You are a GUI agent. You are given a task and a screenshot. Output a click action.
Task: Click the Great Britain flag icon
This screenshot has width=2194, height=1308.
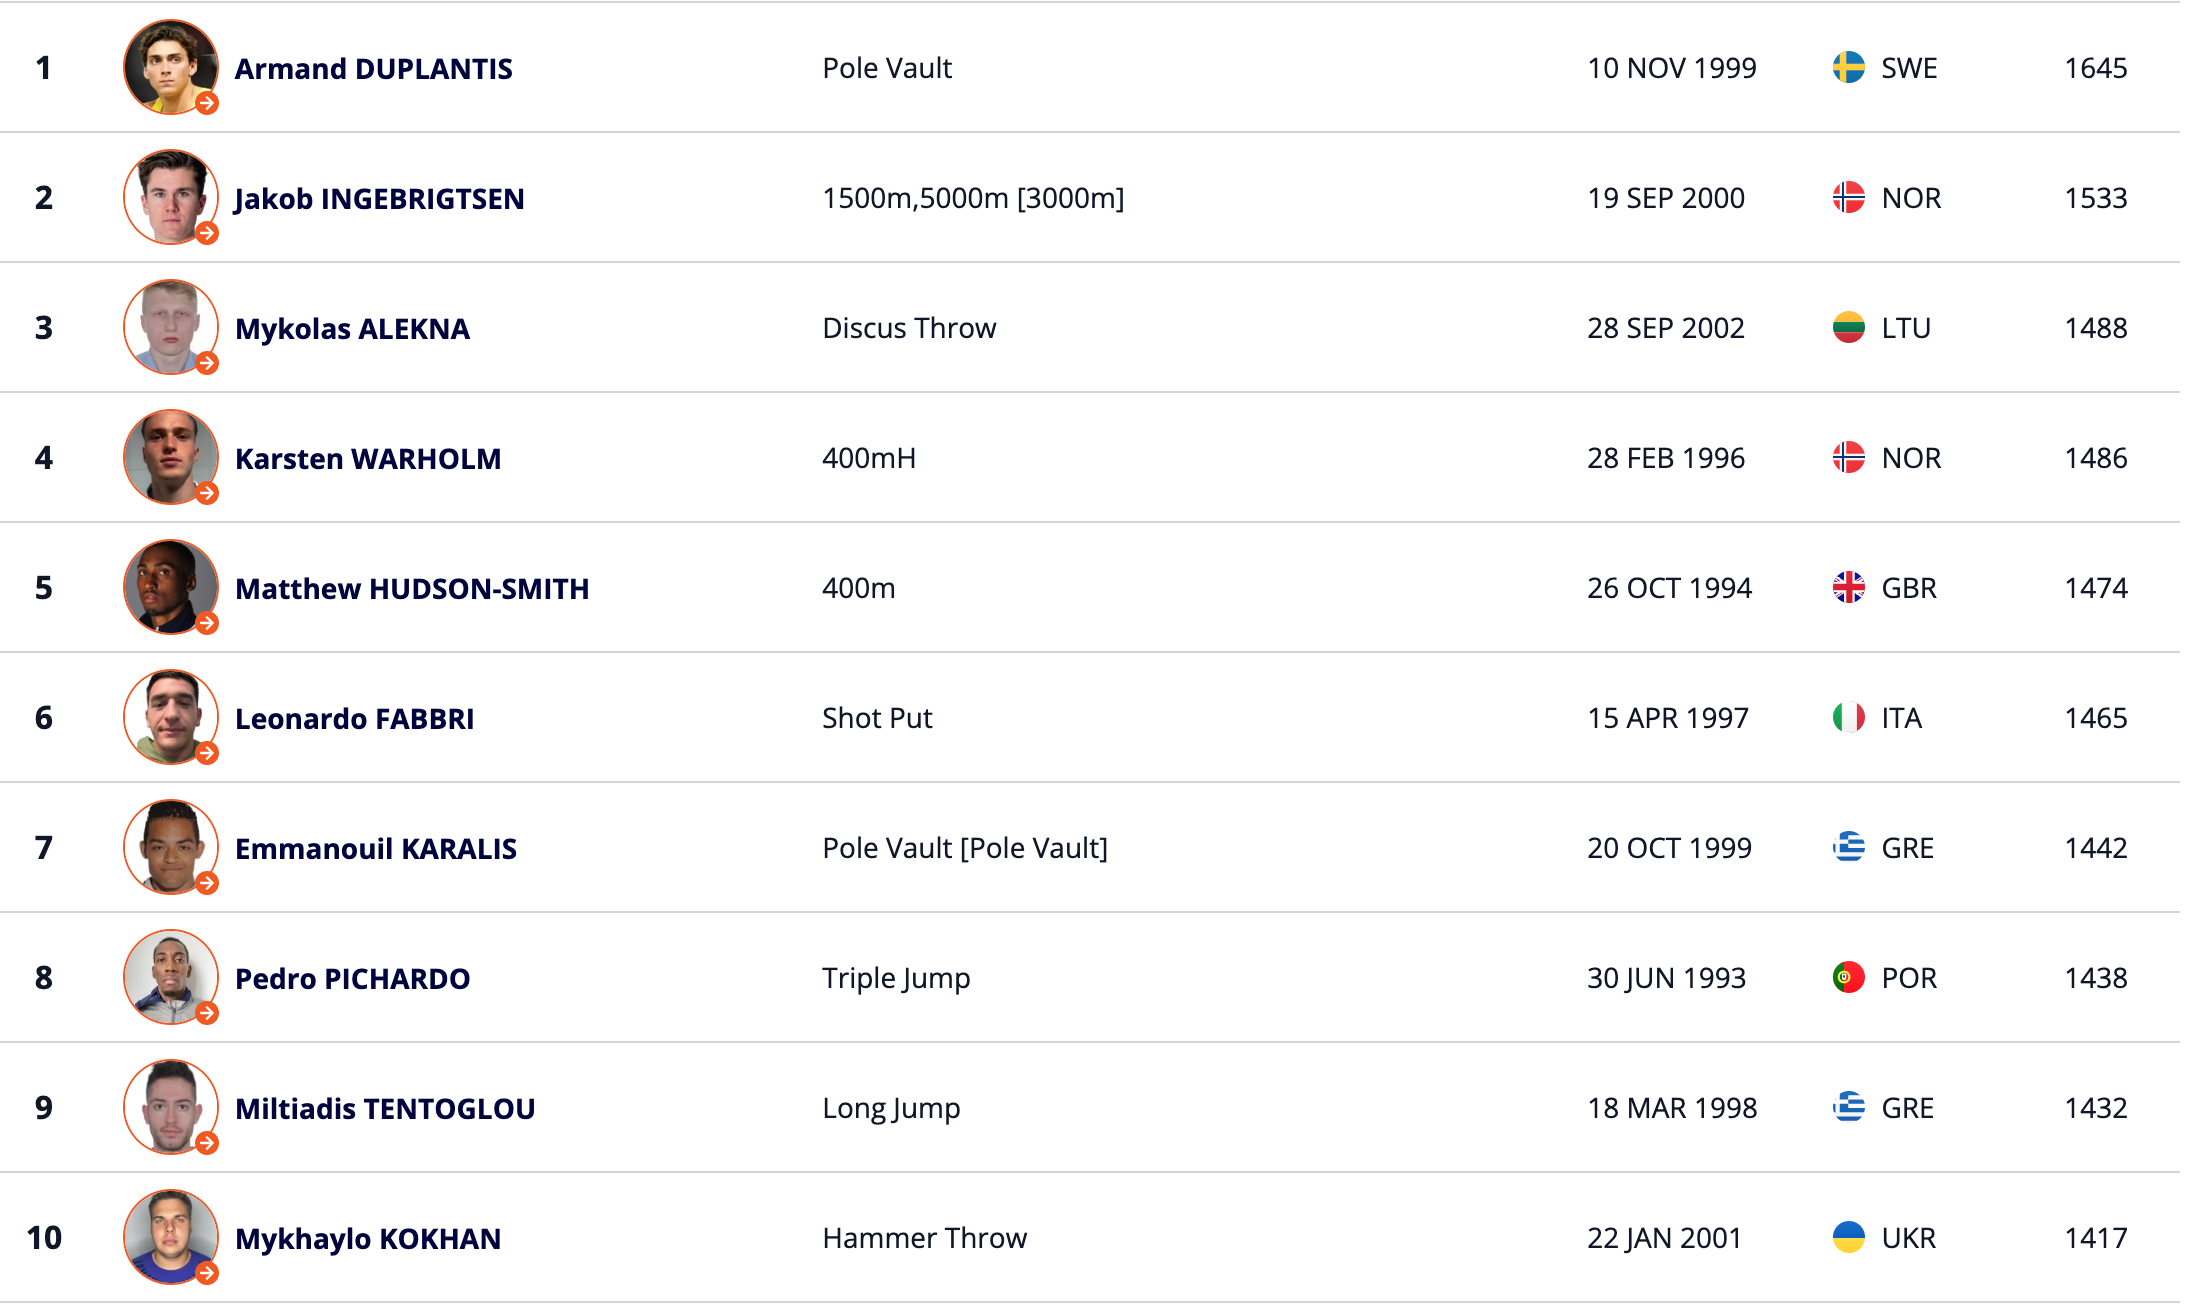(1848, 588)
